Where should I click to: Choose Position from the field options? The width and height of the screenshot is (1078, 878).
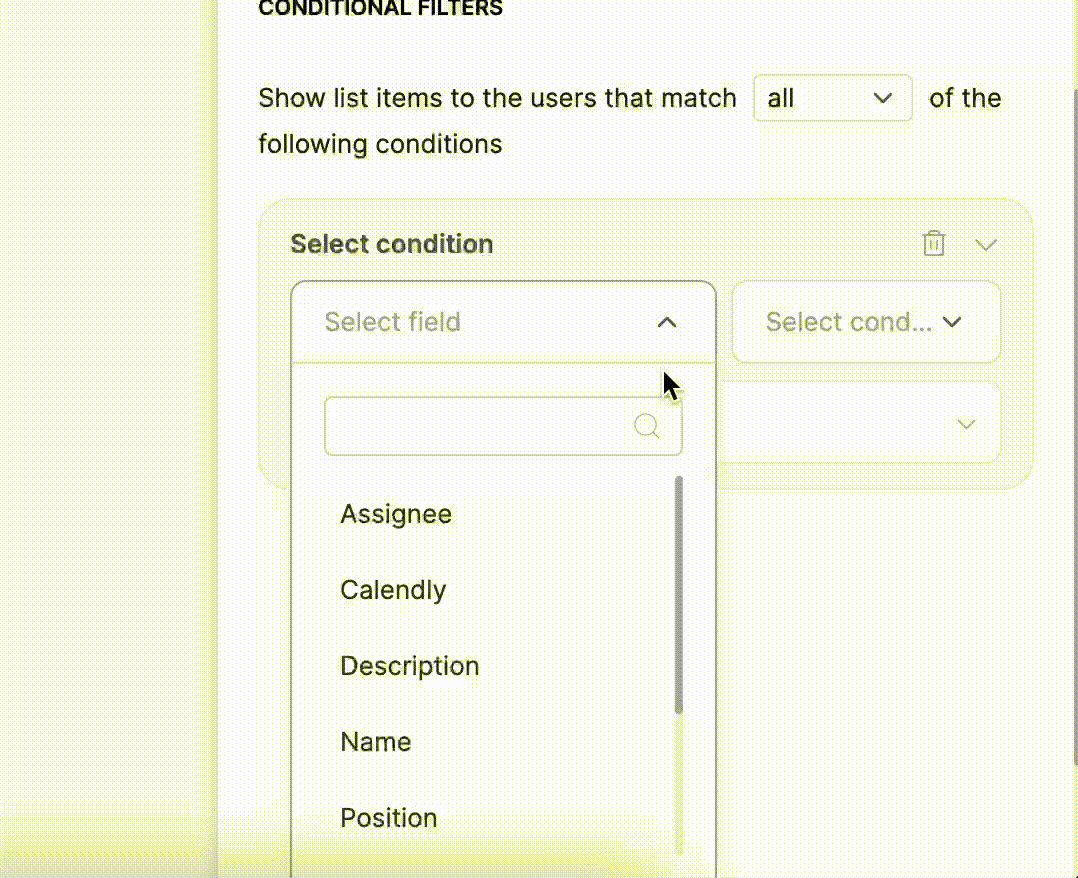point(388,817)
